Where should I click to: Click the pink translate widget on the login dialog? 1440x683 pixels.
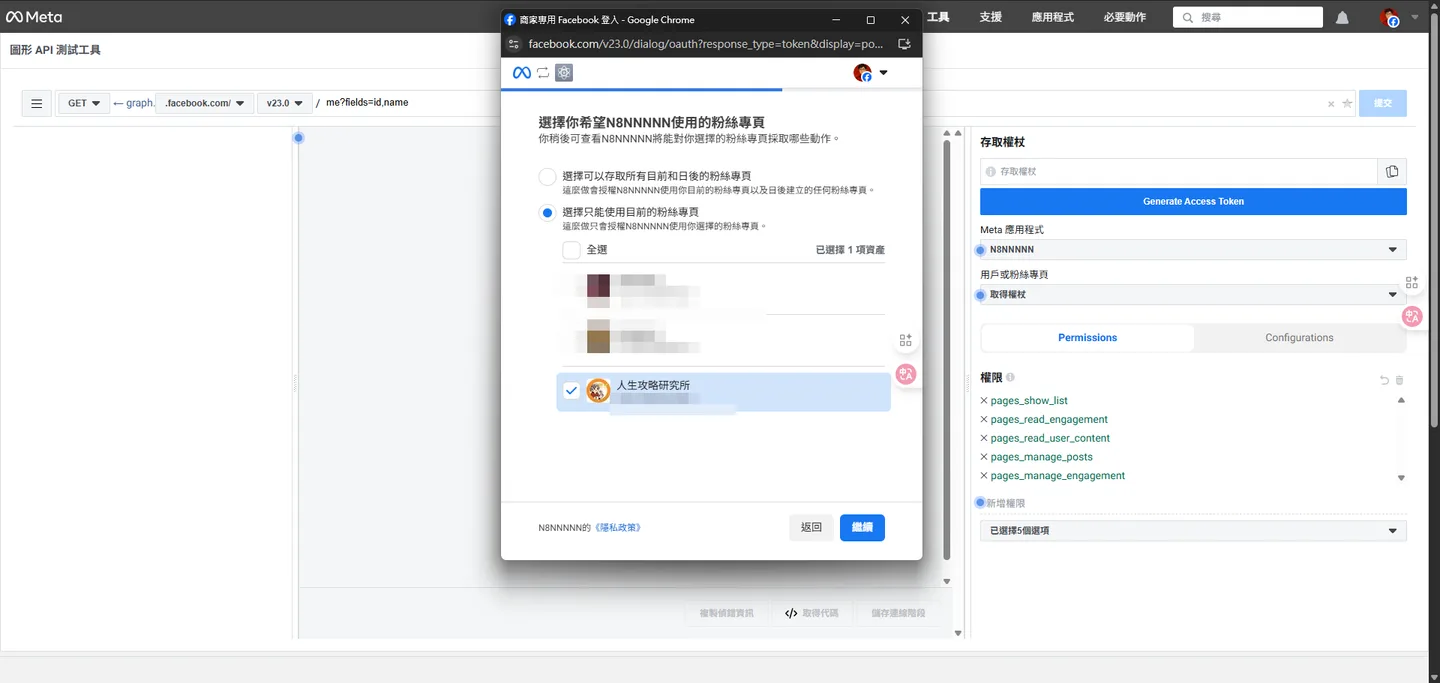click(906, 374)
